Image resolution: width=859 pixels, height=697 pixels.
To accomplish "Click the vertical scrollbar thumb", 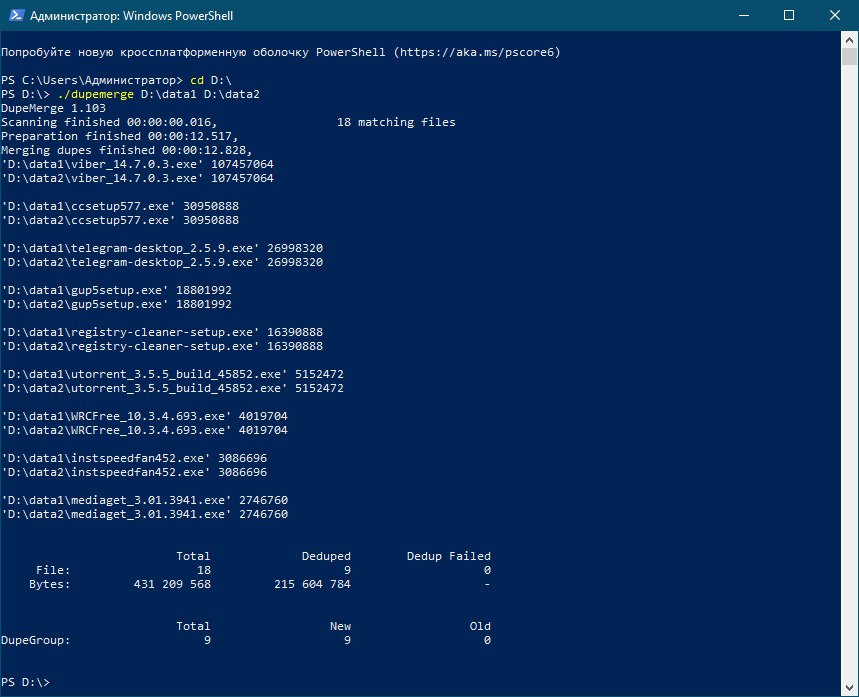I will tap(849, 57).
